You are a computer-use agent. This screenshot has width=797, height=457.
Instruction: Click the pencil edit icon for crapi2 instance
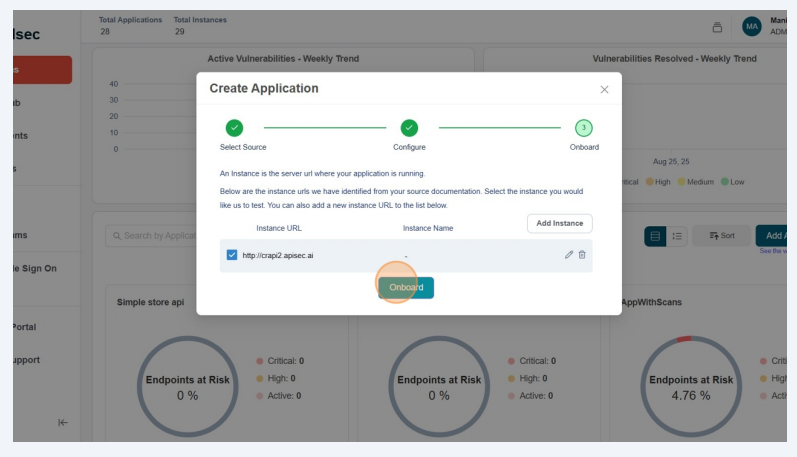tap(569, 255)
